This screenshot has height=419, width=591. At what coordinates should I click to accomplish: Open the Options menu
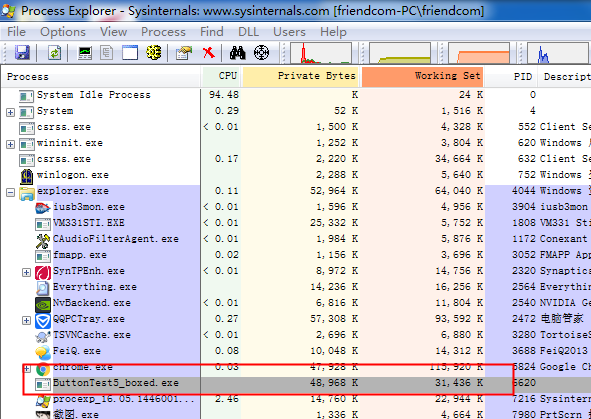click(63, 32)
